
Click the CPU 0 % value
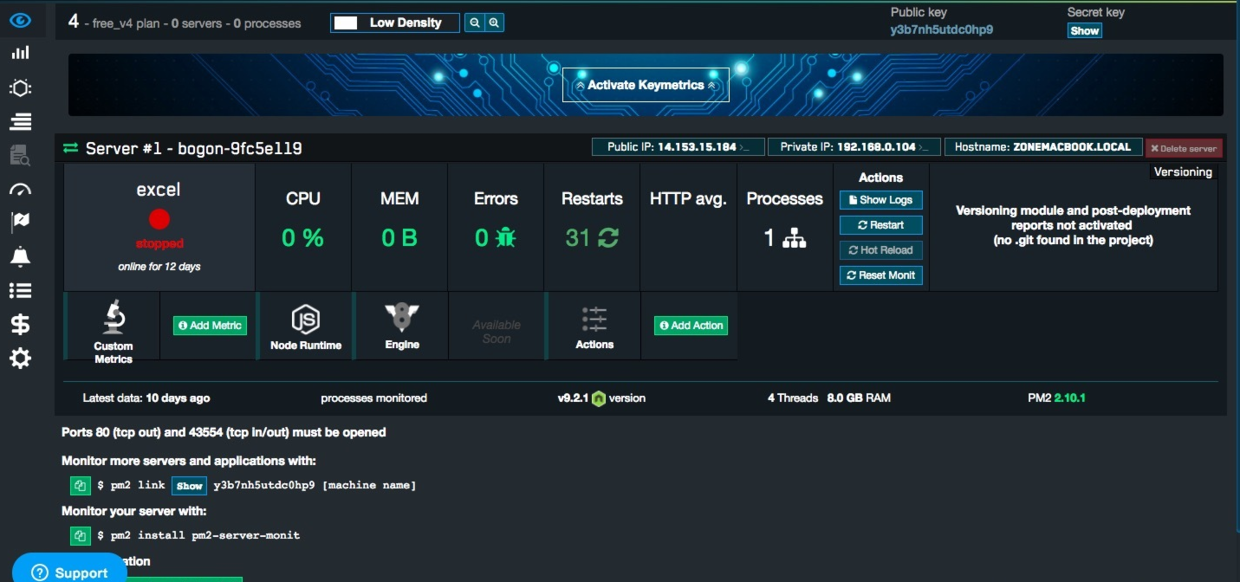[x=303, y=238]
